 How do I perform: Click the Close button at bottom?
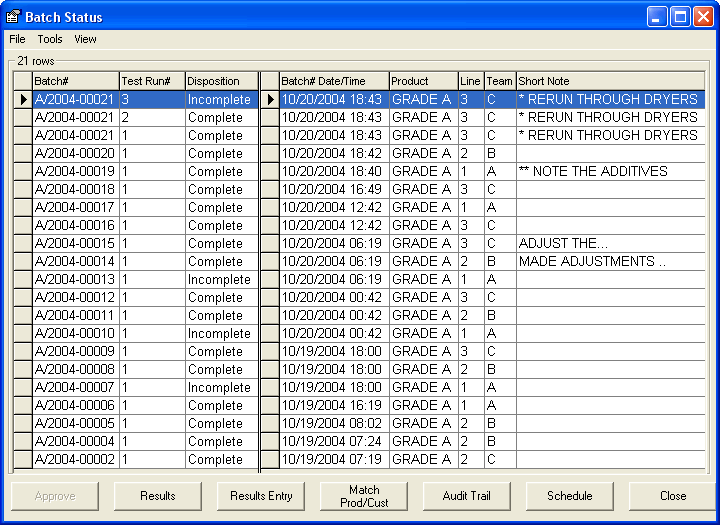[673, 496]
